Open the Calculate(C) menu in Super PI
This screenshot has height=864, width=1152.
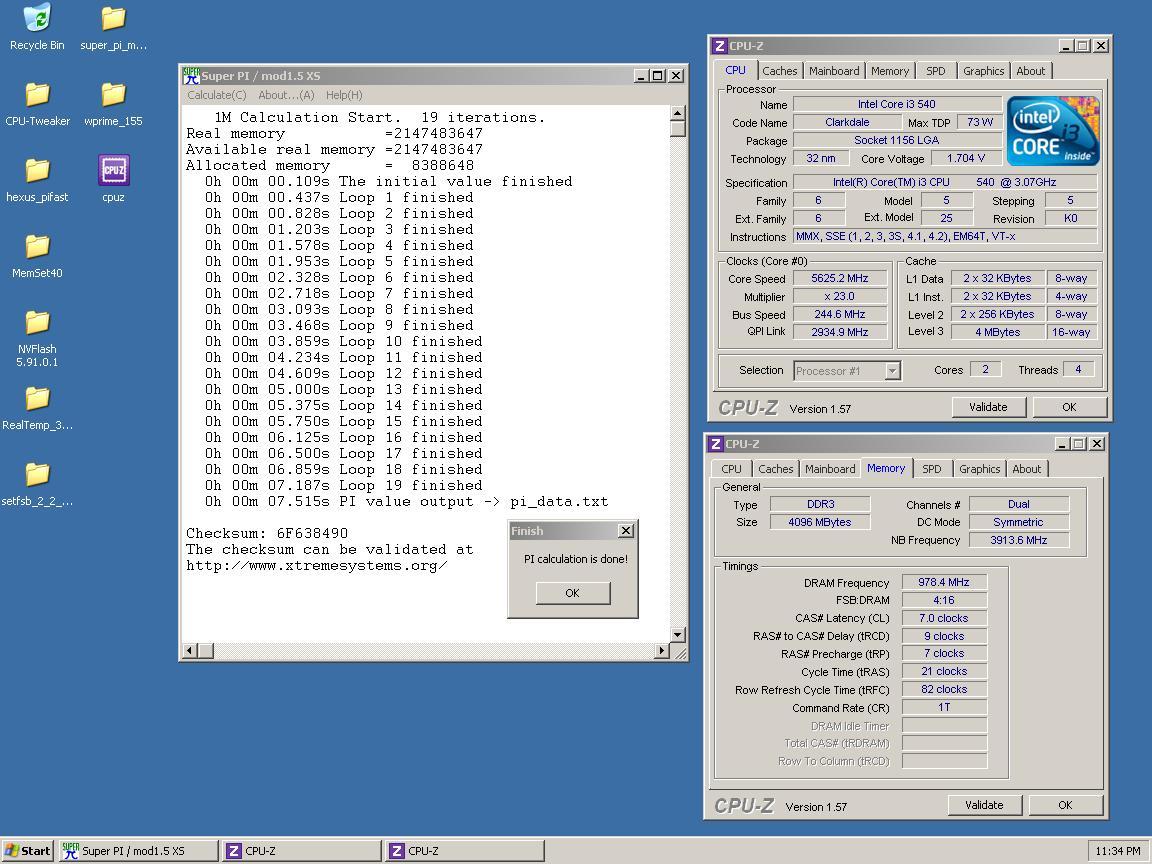217,96
